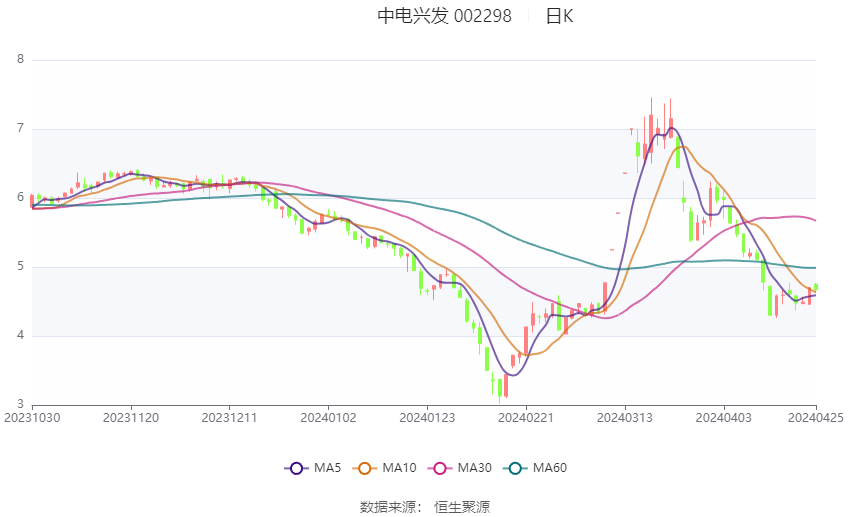850x517 pixels.
Task: Toggle the MA5 legend series
Action: [x=313, y=468]
